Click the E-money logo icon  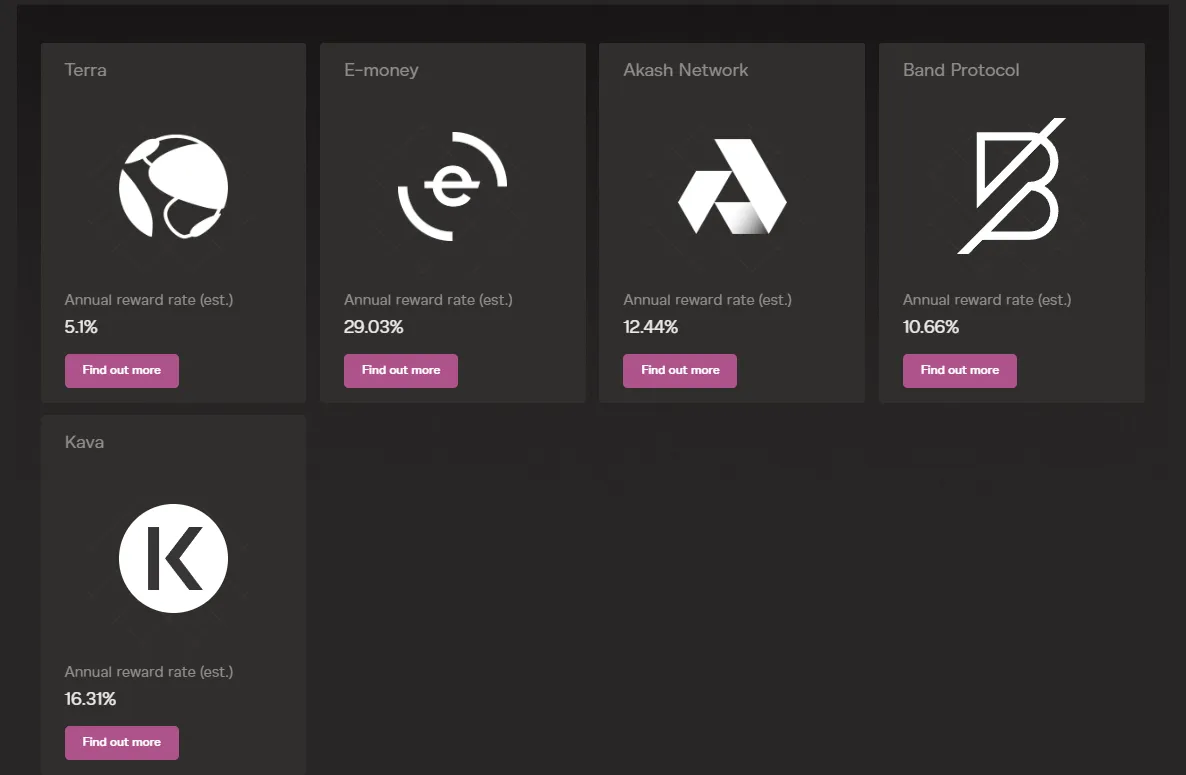452,187
